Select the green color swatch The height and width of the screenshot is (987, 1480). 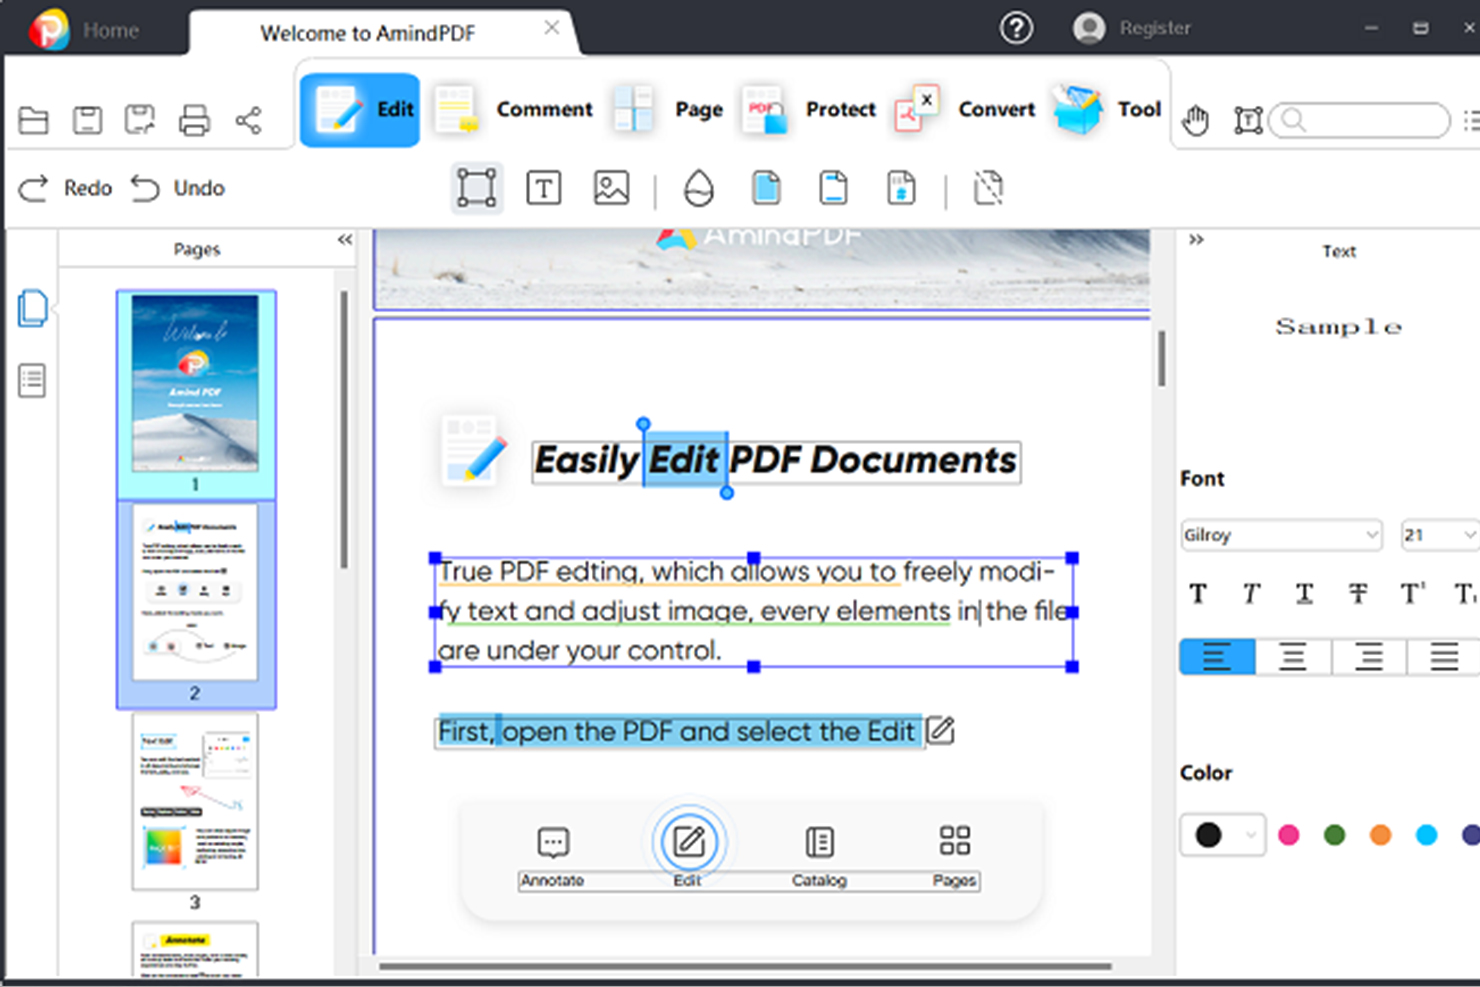(x=1333, y=834)
